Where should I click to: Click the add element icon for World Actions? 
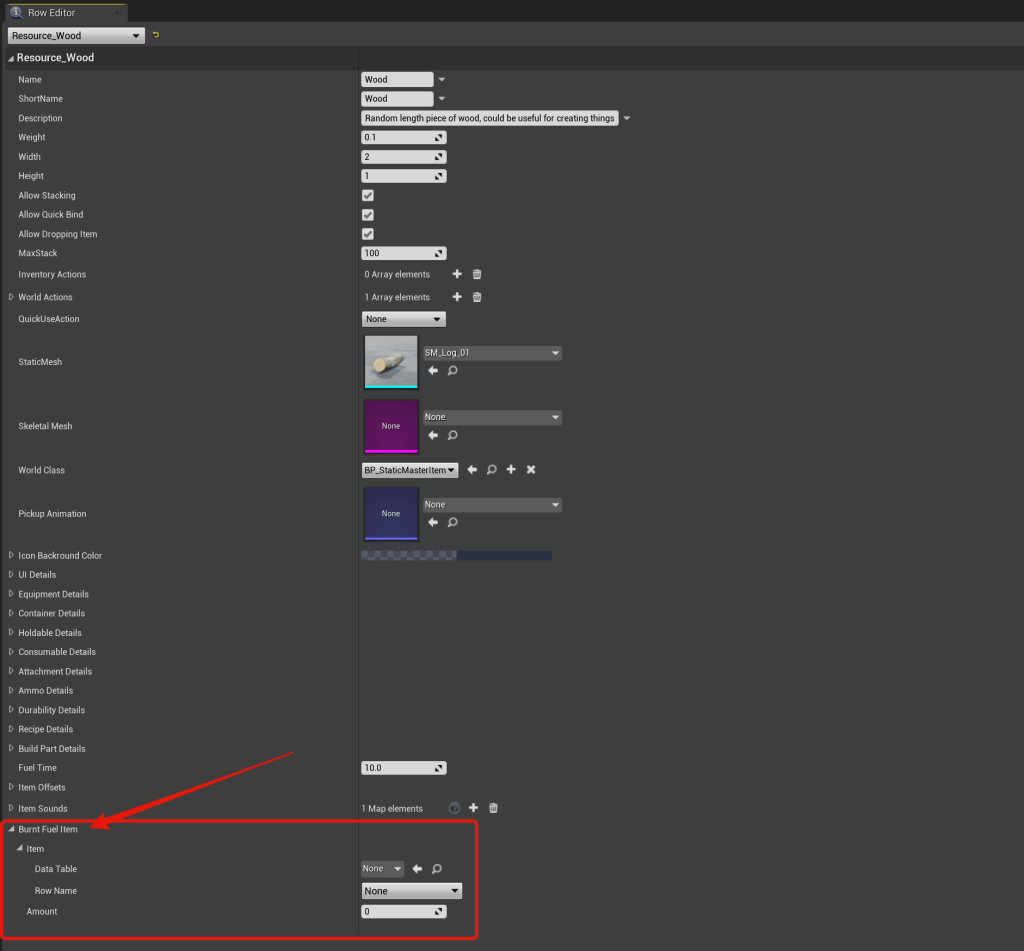(x=457, y=297)
